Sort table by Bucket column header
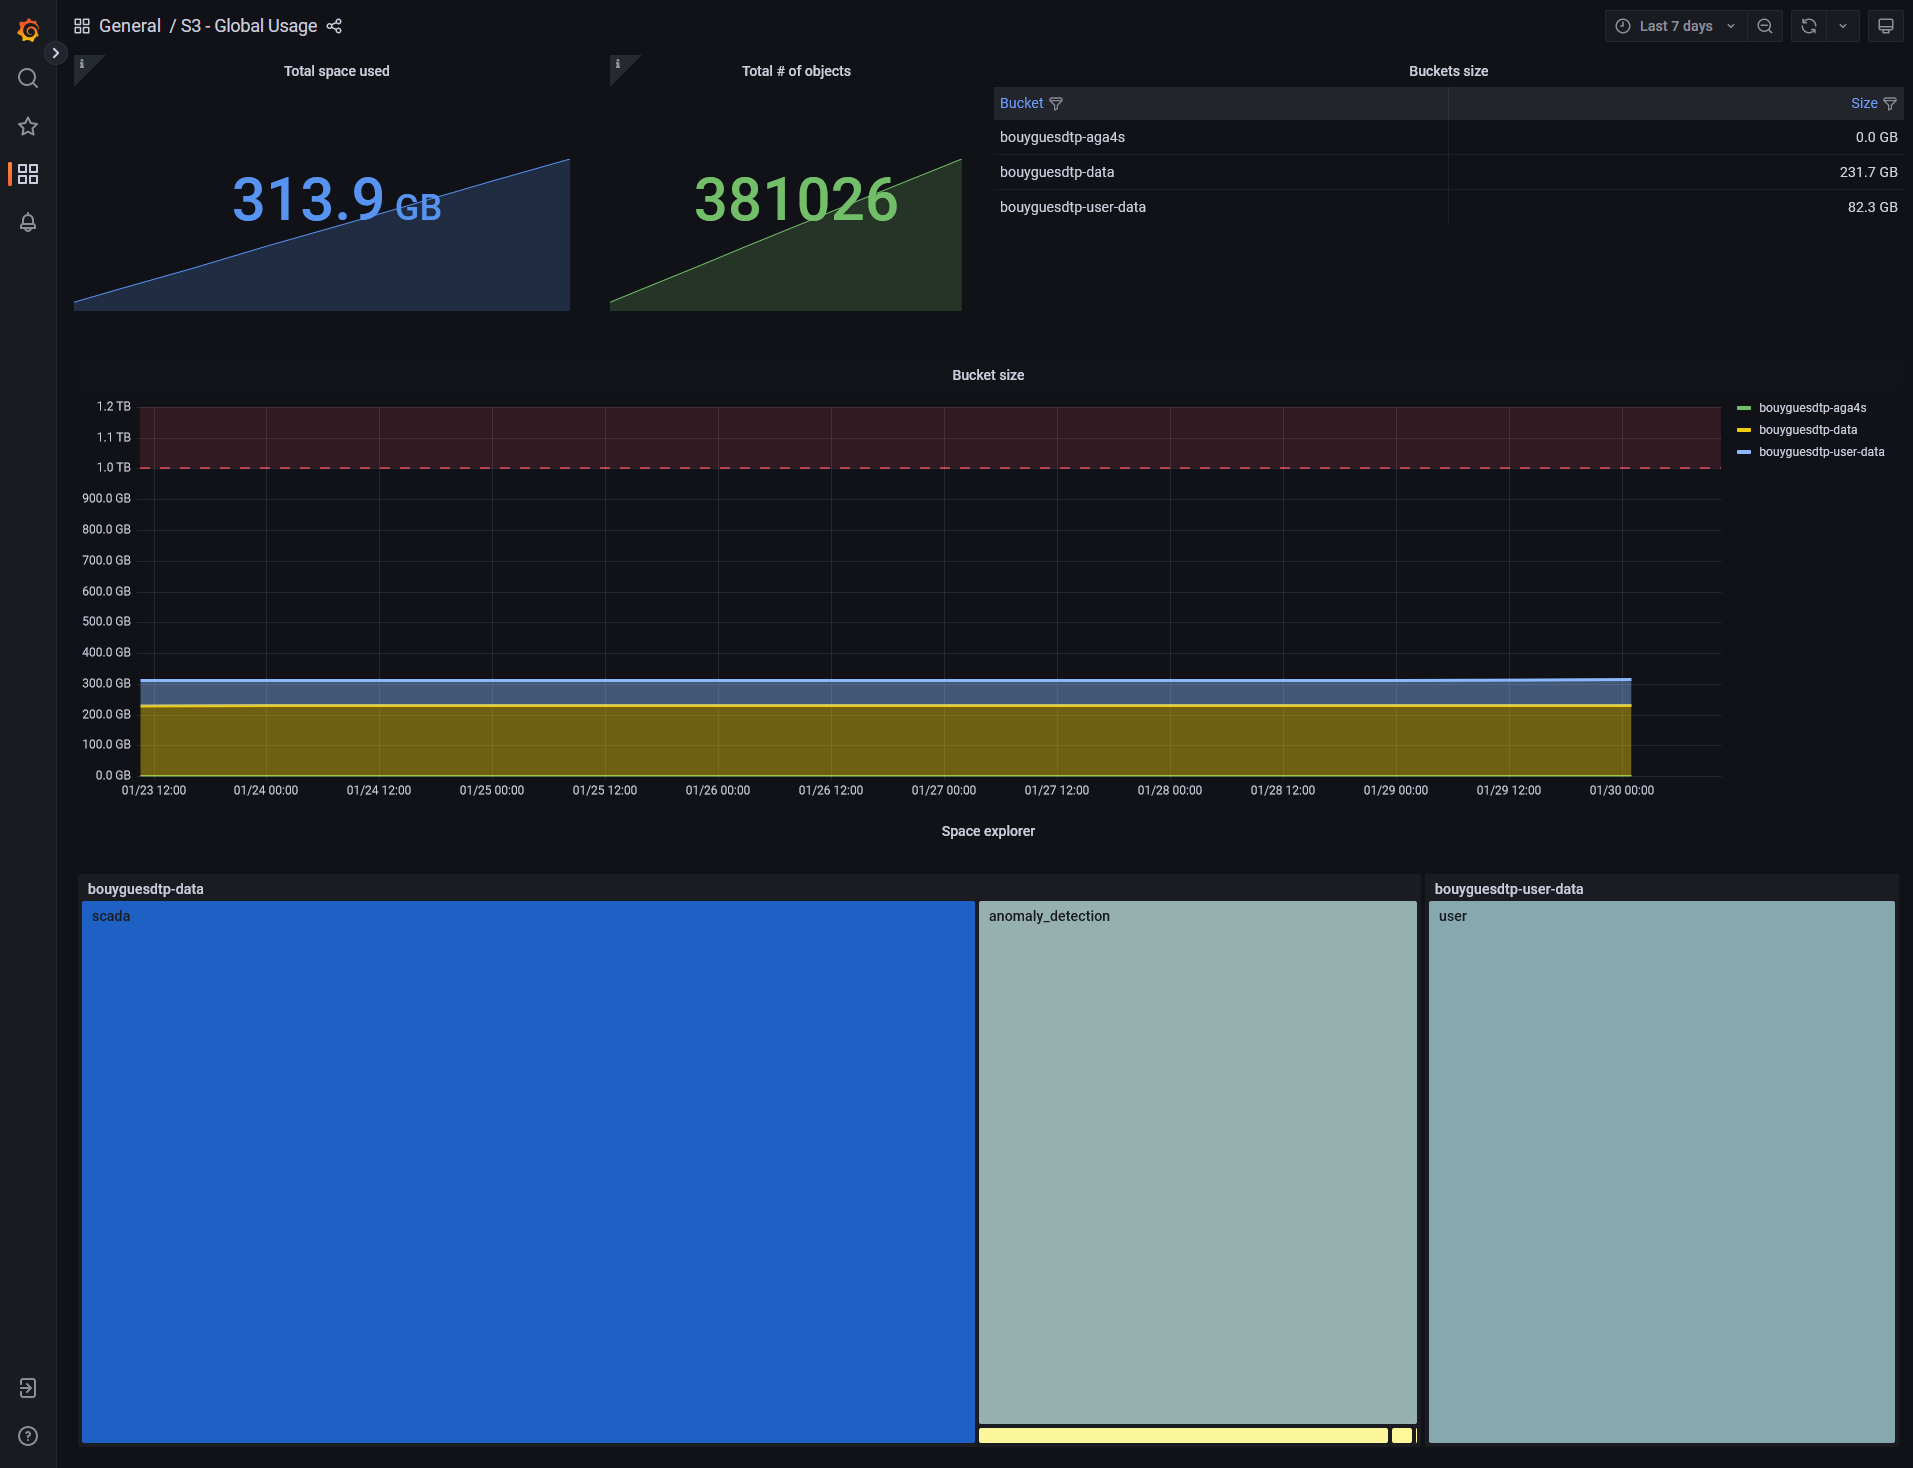Viewport: 1913px width, 1468px height. pyautogui.click(x=1021, y=103)
